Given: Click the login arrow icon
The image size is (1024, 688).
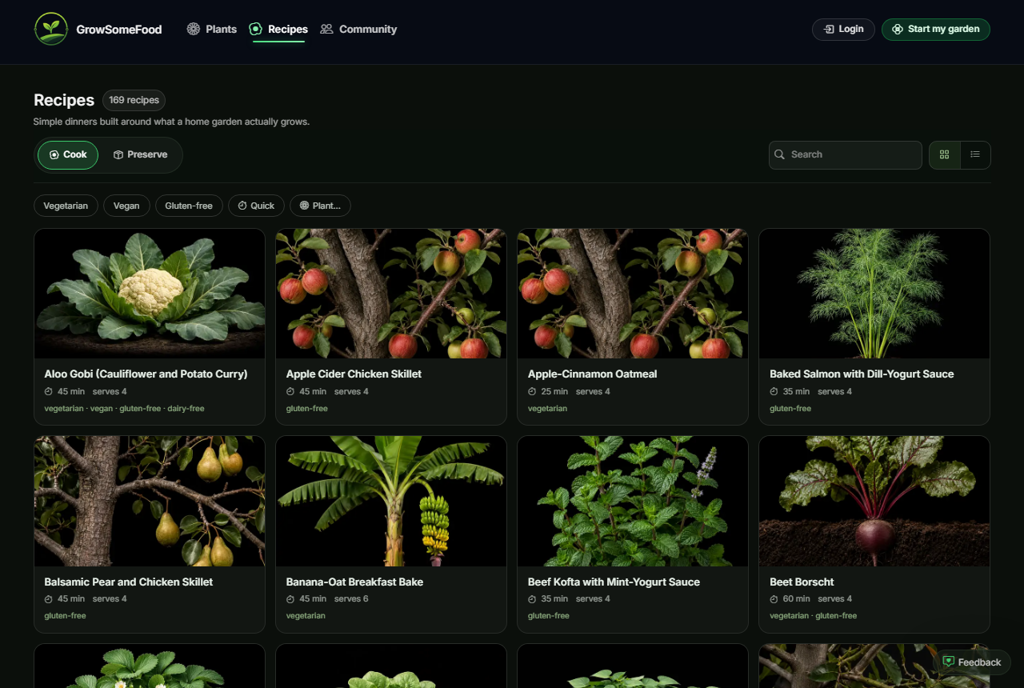Looking at the screenshot, I should (x=829, y=29).
